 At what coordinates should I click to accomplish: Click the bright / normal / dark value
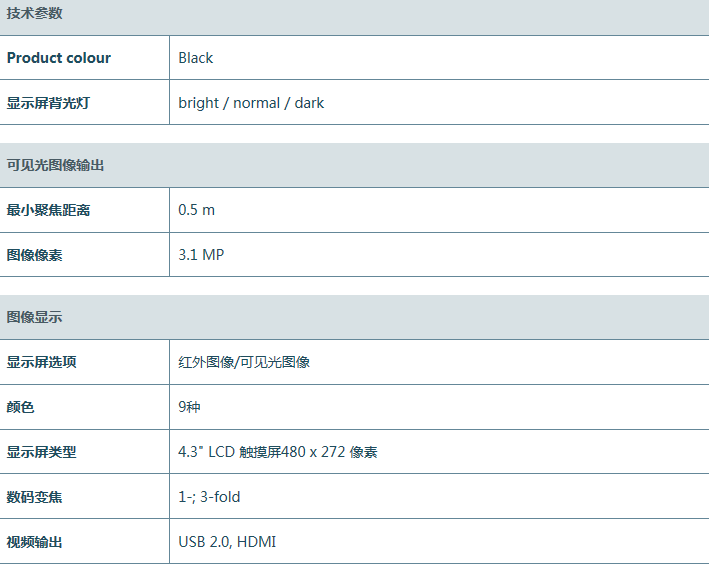(251, 103)
